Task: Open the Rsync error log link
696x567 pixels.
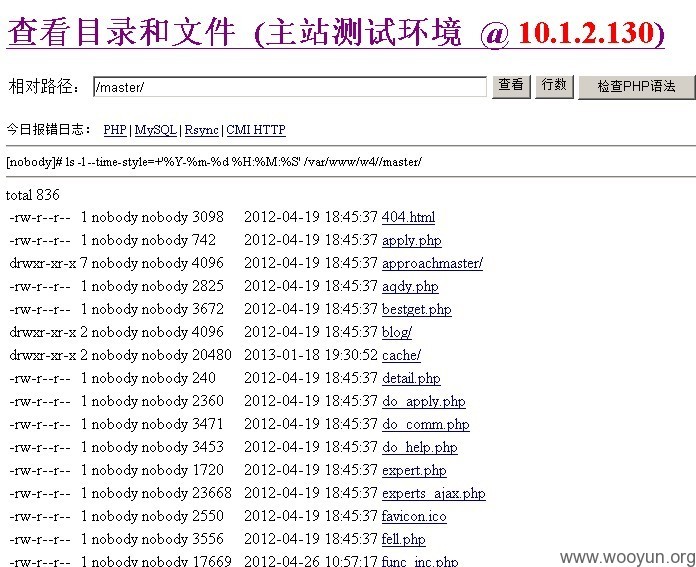Action: pos(202,130)
